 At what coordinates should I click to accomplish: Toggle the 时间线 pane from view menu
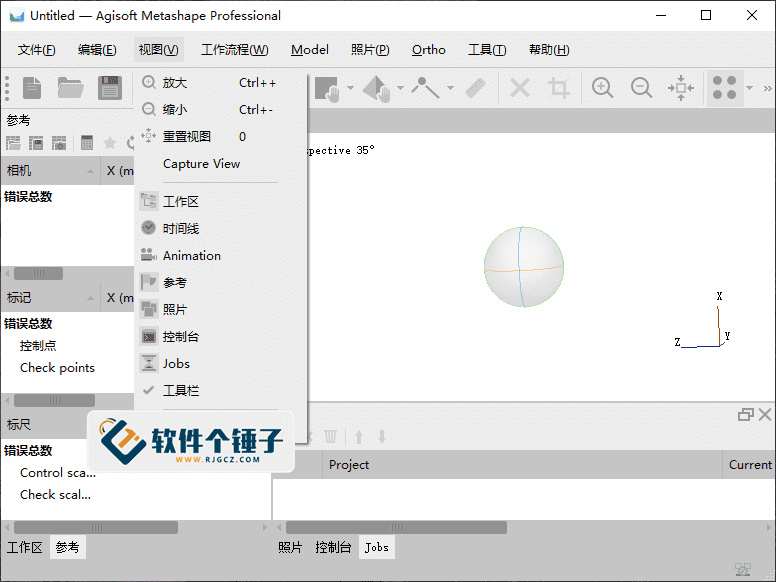[x=220, y=228]
